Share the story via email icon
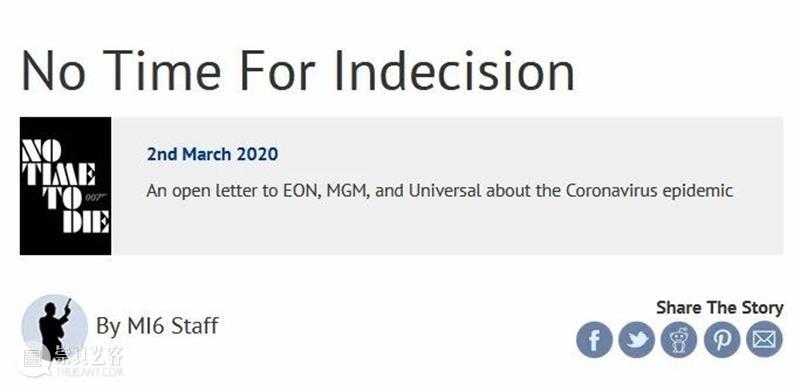Screen dimensions: 800x391 pos(764,339)
